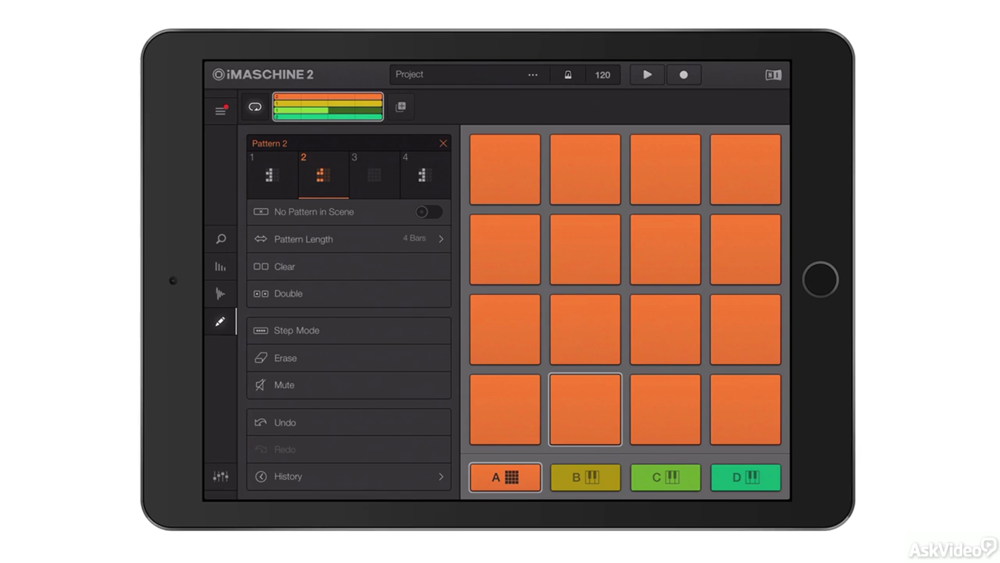The width and height of the screenshot is (1000, 563).
Task: Expand Pattern Length options chevron
Action: tap(441, 239)
